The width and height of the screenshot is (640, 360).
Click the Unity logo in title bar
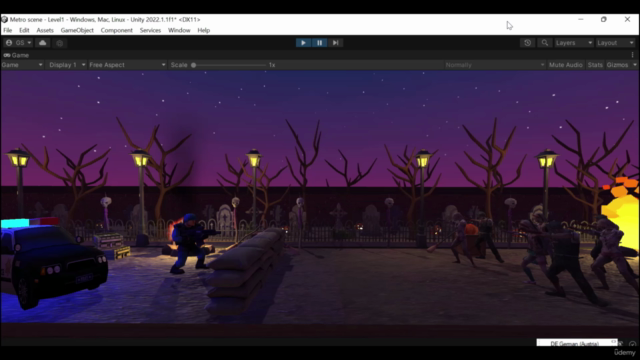click(4, 20)
